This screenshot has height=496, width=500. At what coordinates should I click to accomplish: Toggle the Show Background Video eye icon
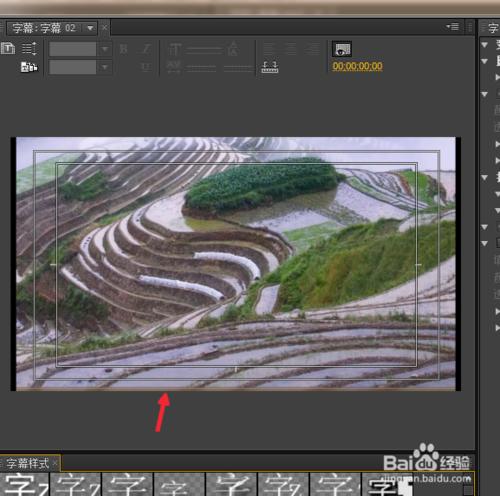(x=342, y=49)
